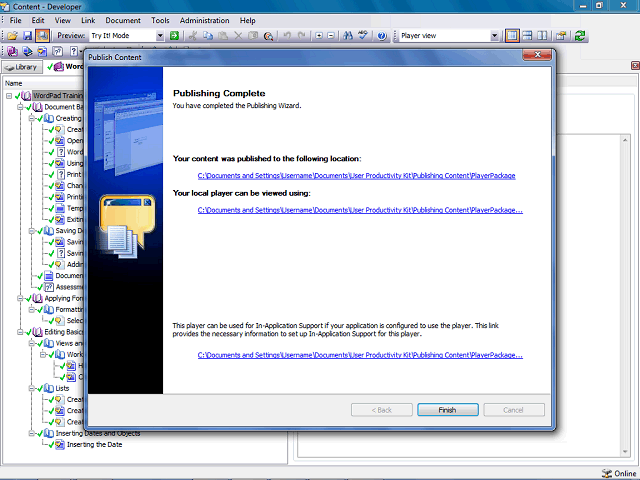Screen dimensions: 640x480
Task: Open the File menu
Action: point(16,20)
